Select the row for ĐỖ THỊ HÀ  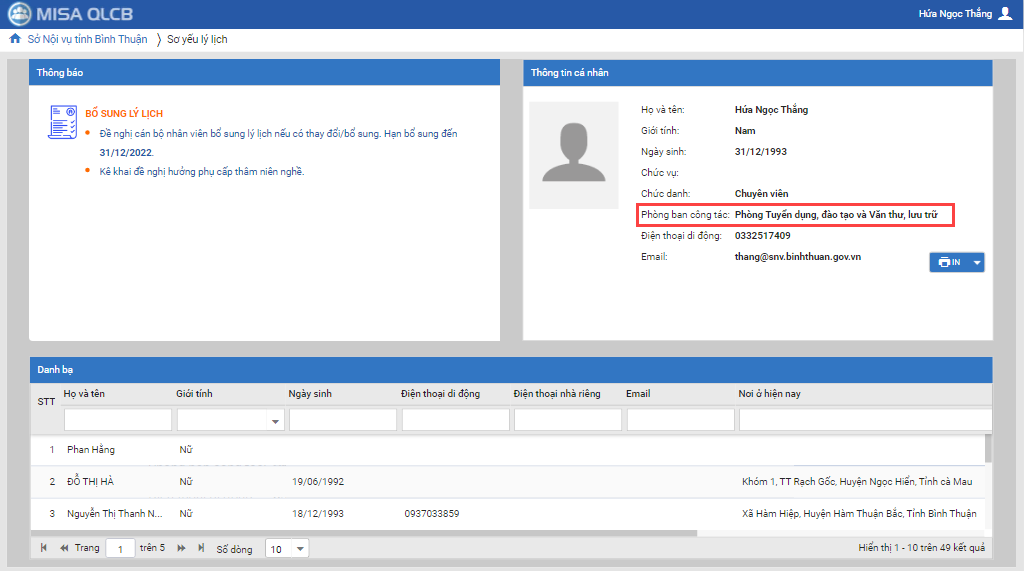[x=90, y=482]
